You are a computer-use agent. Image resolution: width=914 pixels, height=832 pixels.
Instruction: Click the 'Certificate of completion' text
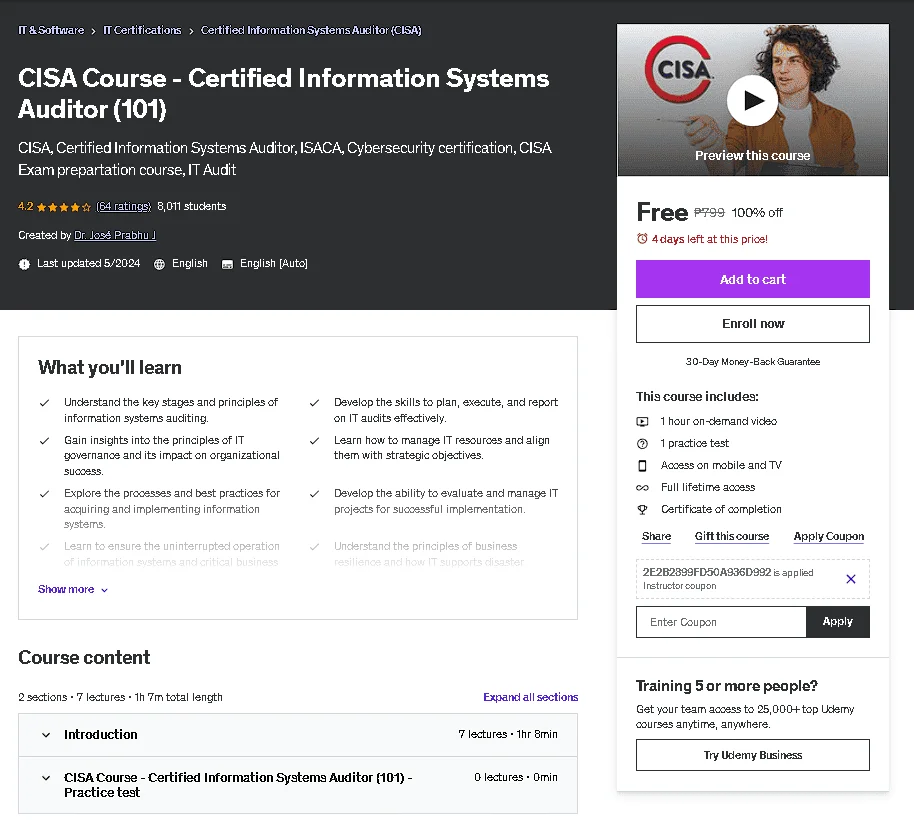coord(721,510)
